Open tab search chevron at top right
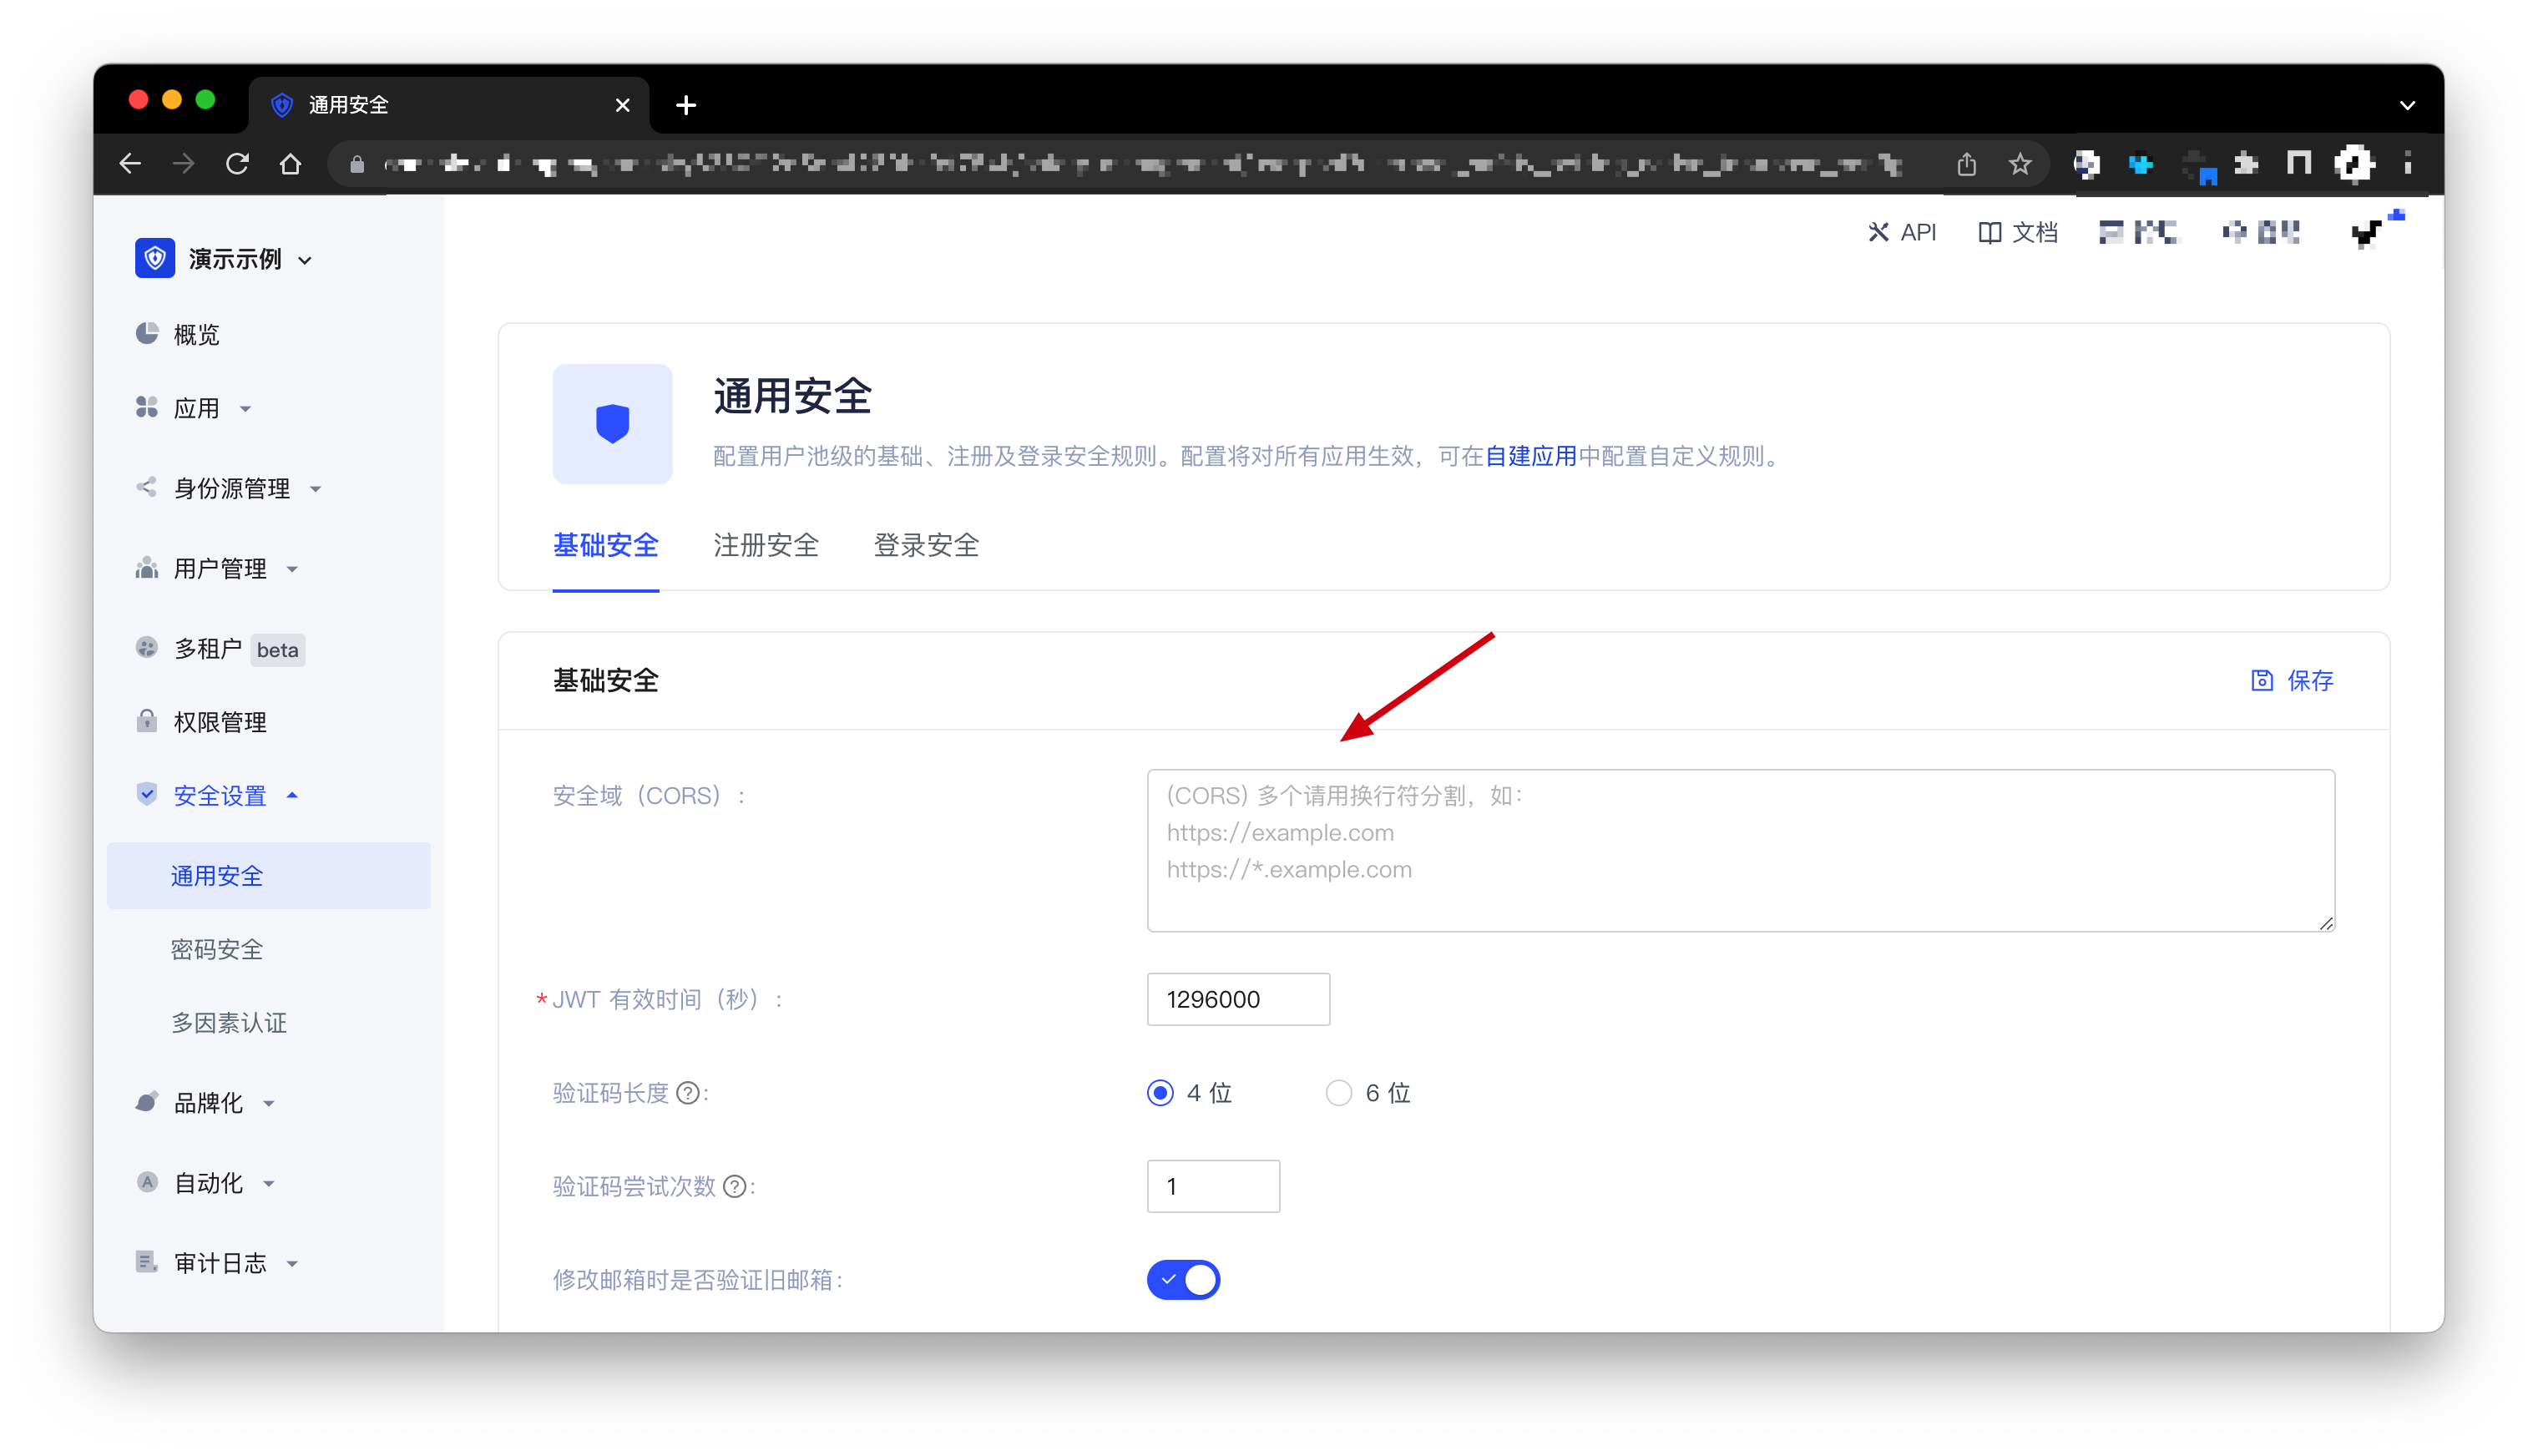Screen dimensions: 2538x1456 [2407, 105]
